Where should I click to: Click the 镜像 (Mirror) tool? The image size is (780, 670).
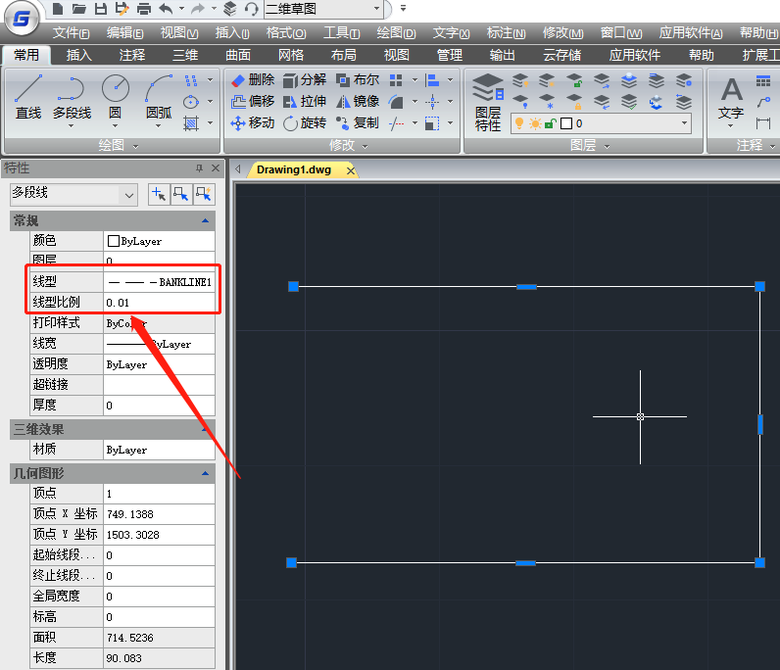click(358, 101)
